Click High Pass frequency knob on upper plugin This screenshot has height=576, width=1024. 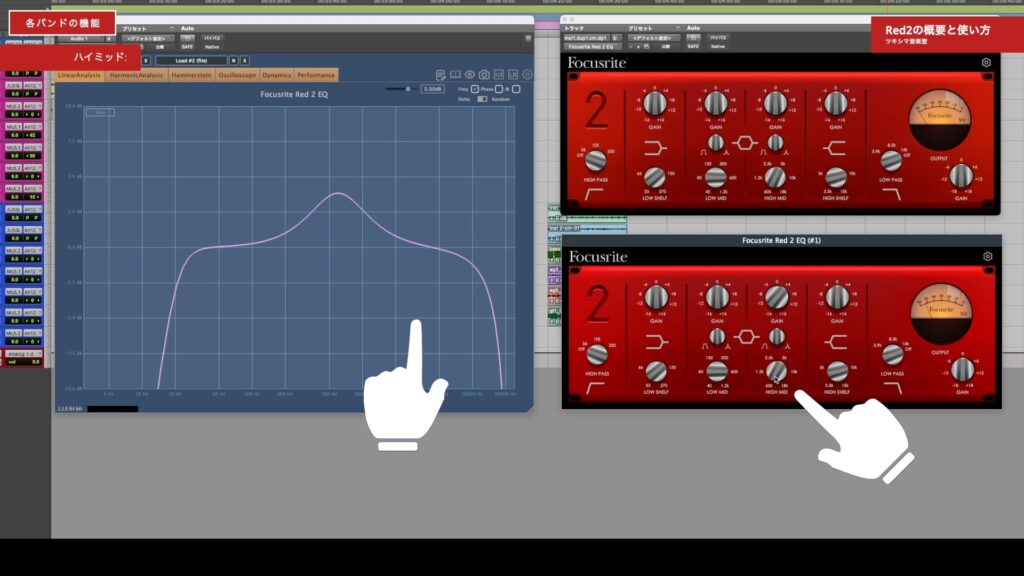point(595,160)
